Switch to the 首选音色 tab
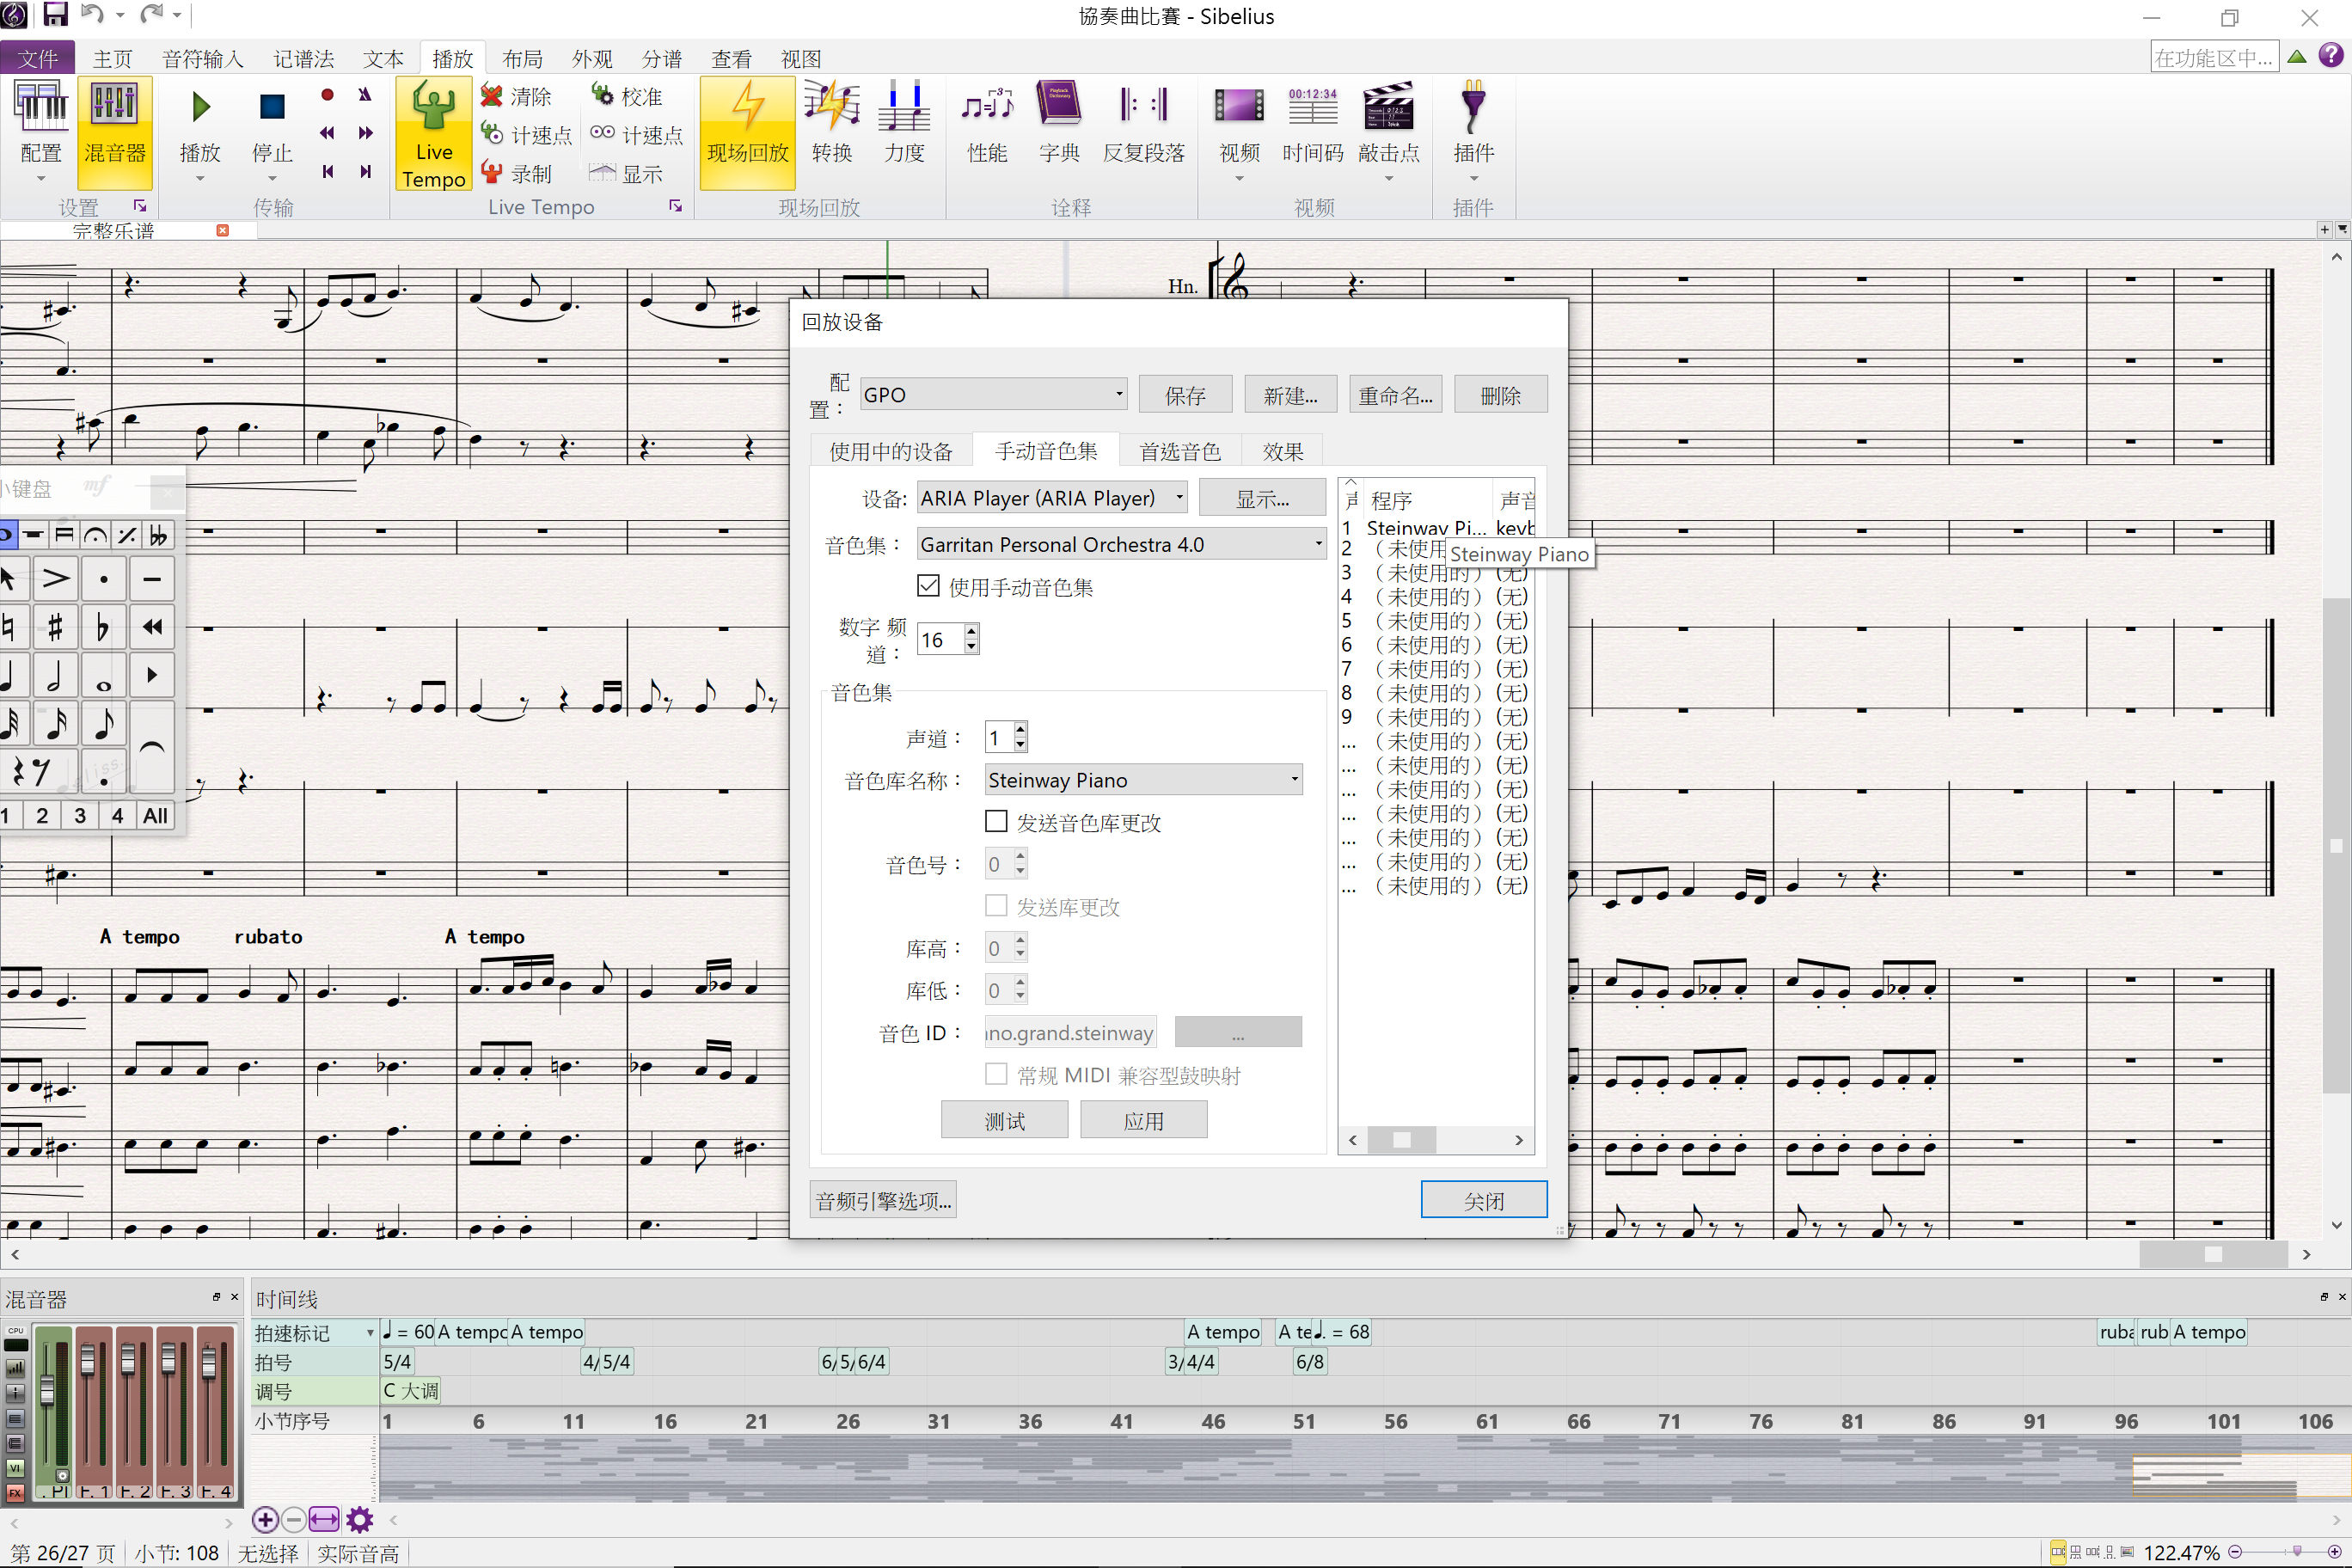The height and width of the screenshot is (1568, 2352). point(1180,451)
